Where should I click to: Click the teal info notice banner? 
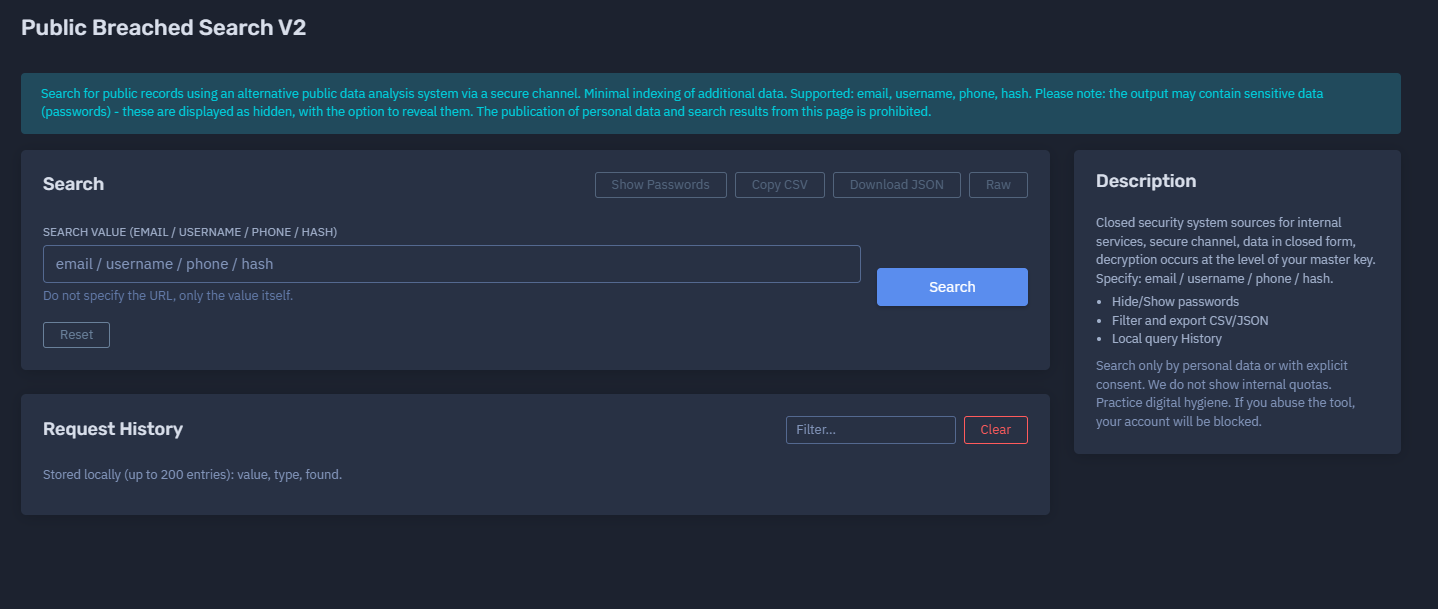710,103
